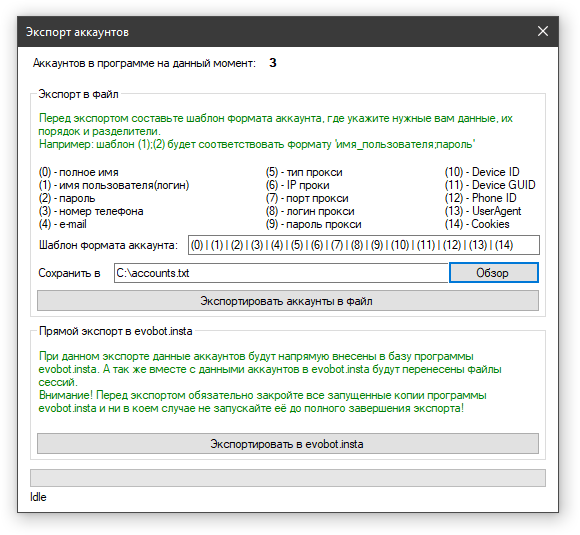Click the account count number 3
580x535 pixels.
coord(273,63)
